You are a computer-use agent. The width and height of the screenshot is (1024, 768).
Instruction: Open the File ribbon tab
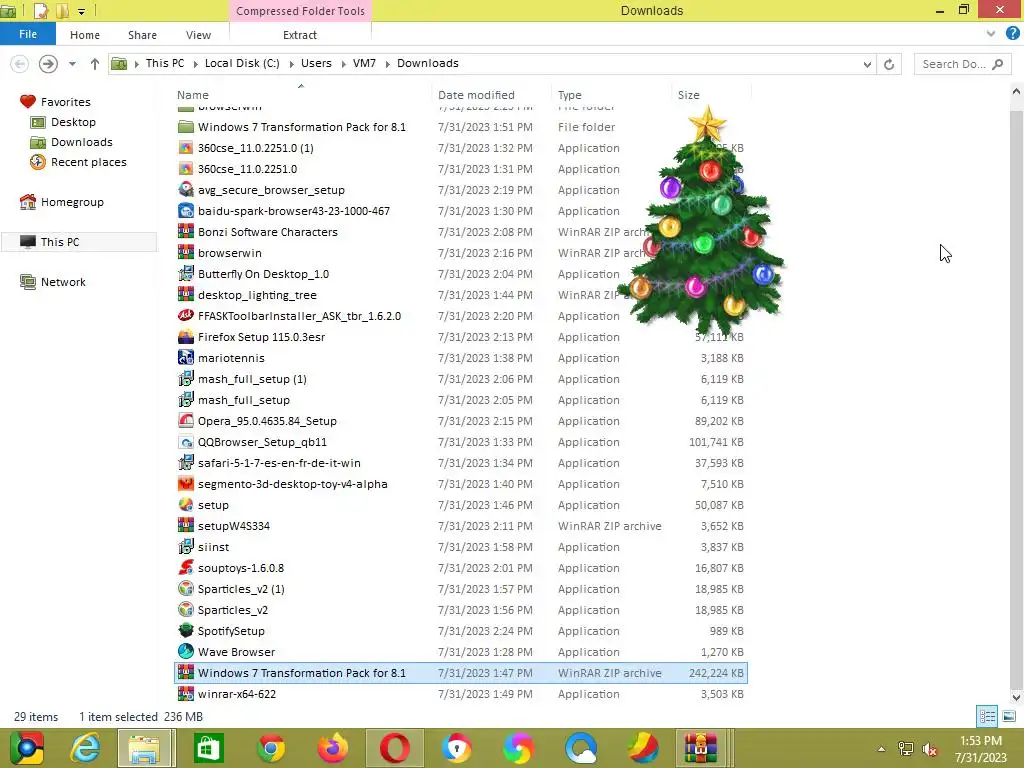(x=27, y=34)
